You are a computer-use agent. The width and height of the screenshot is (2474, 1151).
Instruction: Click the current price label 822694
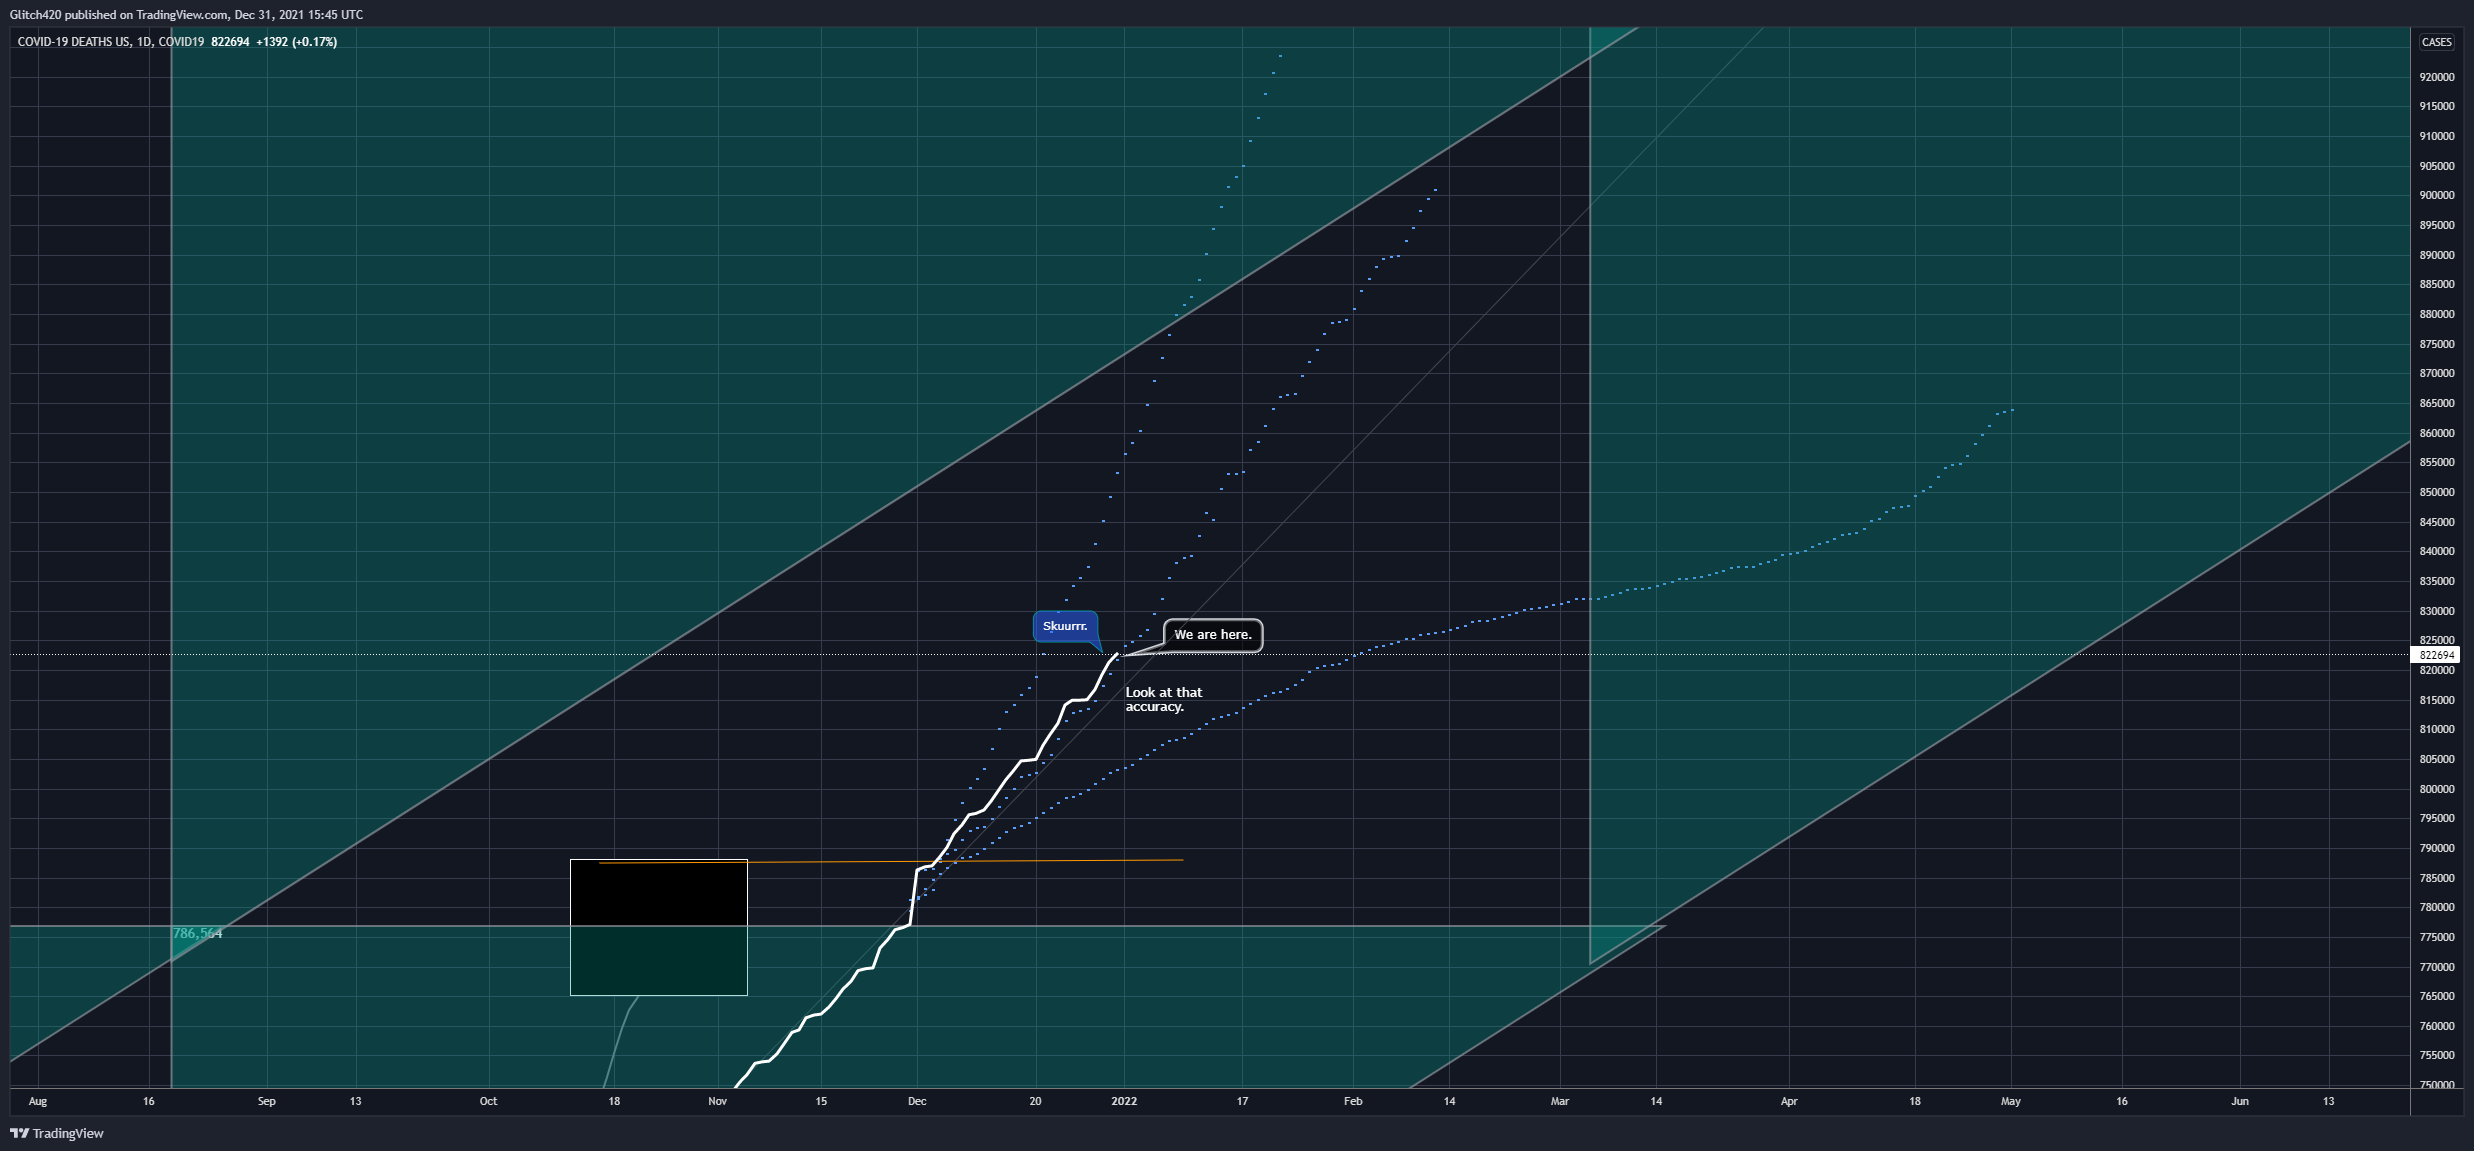2436,655
